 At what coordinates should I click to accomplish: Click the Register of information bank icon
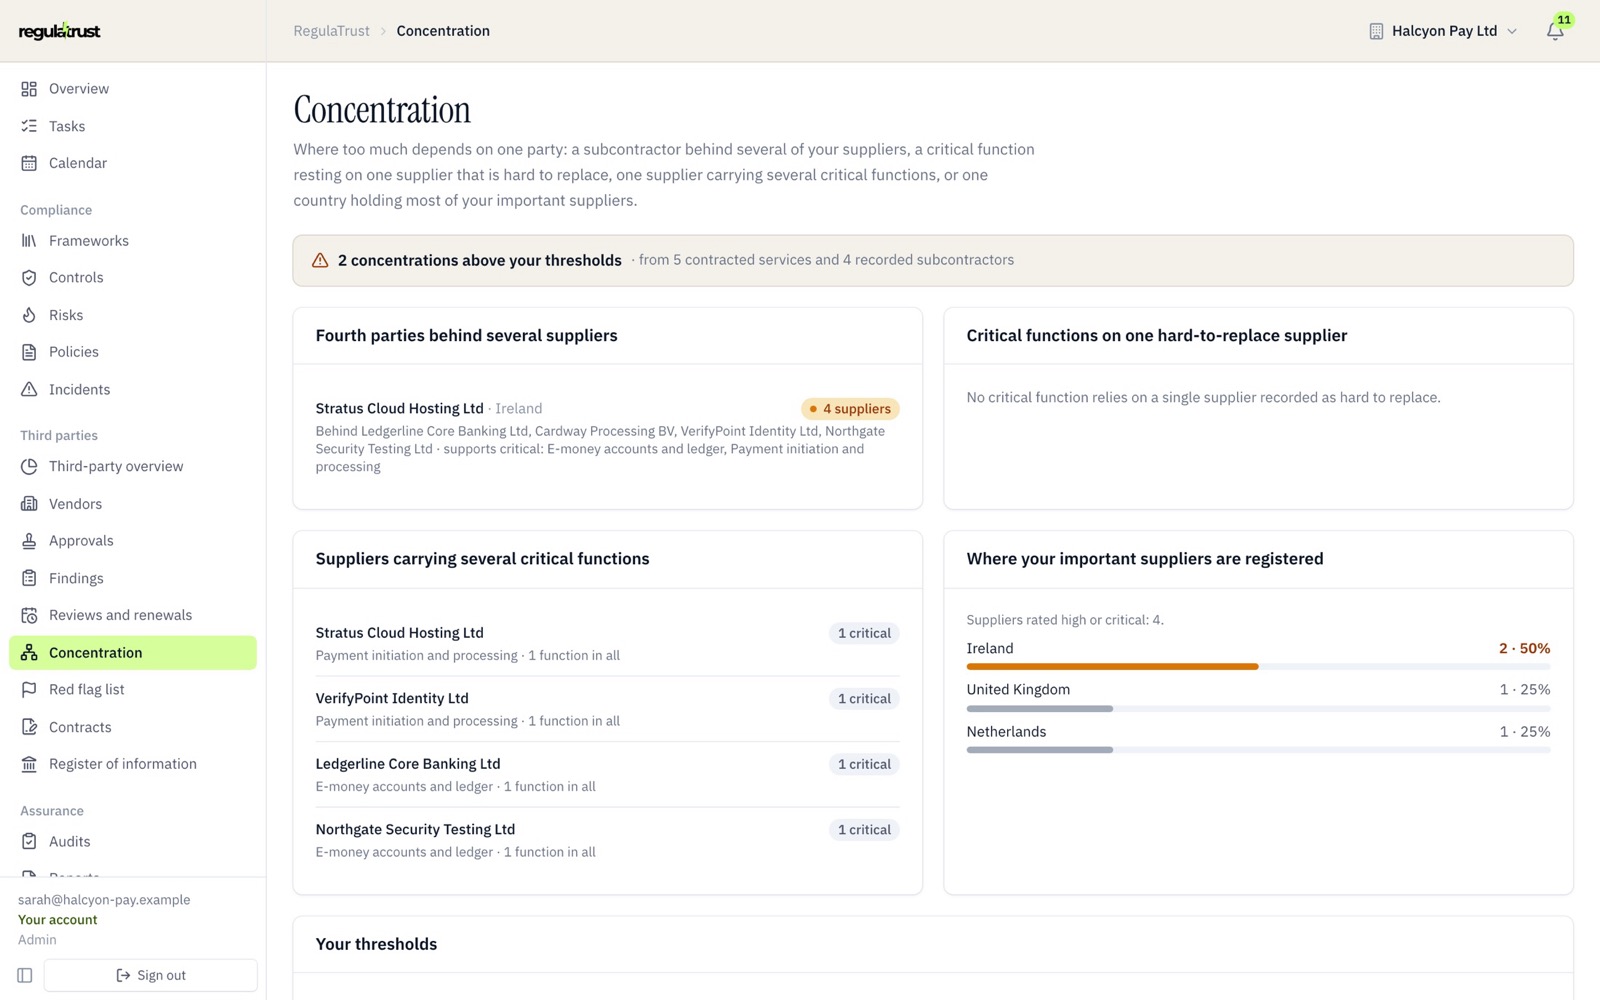coord(29,764)
